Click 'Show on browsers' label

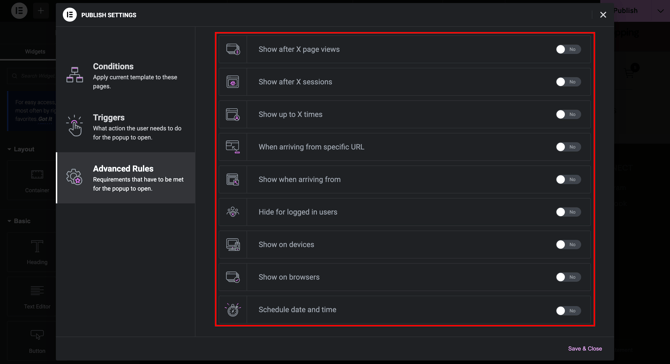[289, 277]
